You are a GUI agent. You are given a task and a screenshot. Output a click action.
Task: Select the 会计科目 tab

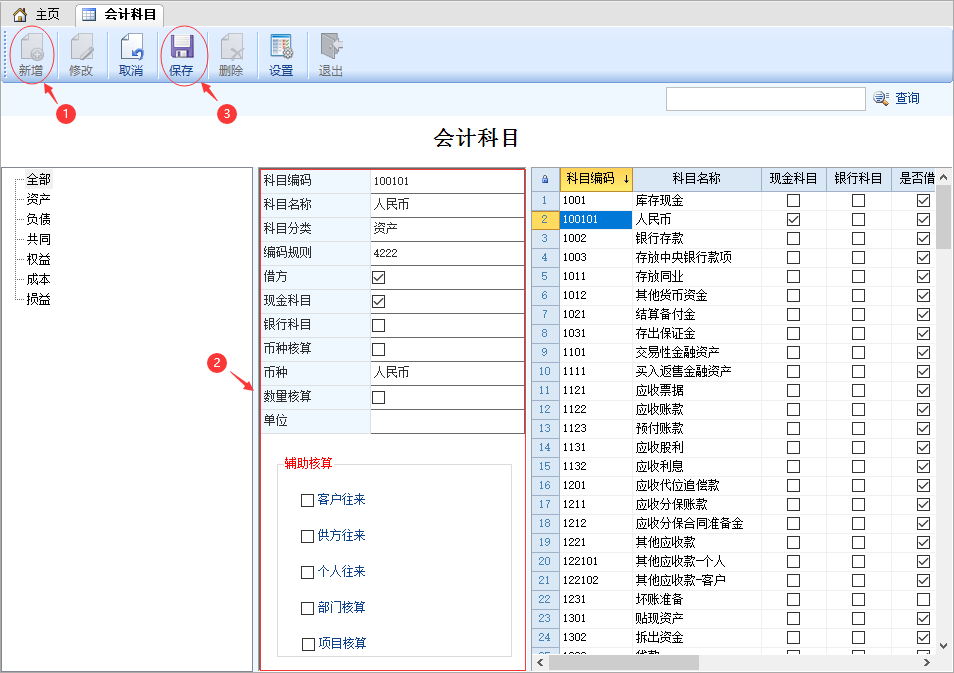pyautogui.click(x=119, y=14)
